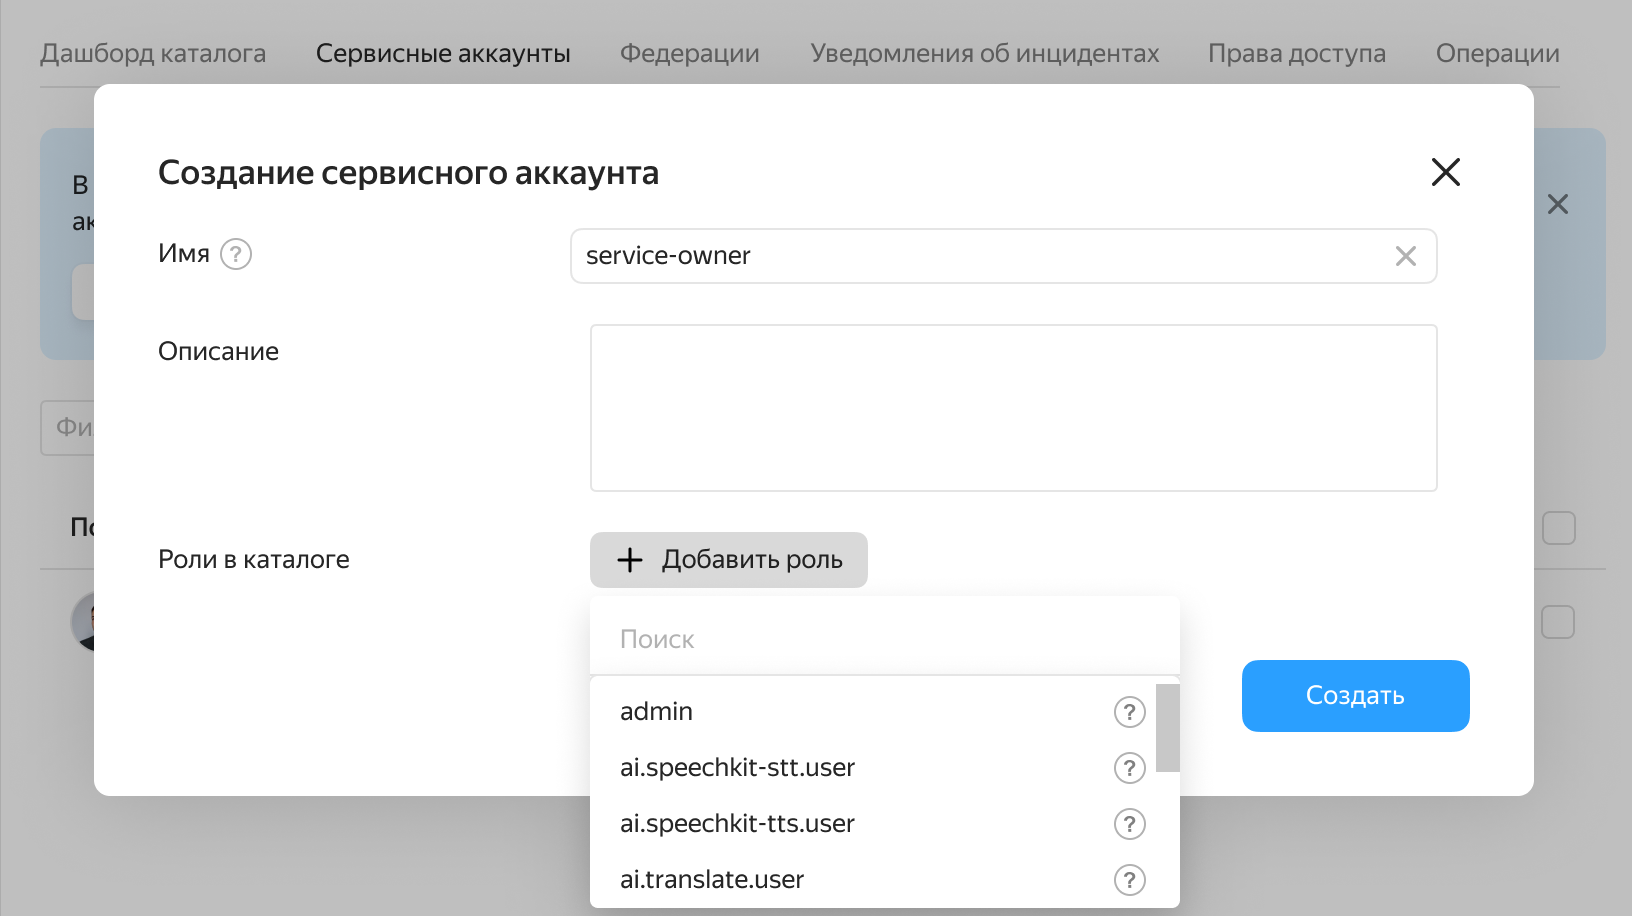Click the Создать button

[1356, 696]
